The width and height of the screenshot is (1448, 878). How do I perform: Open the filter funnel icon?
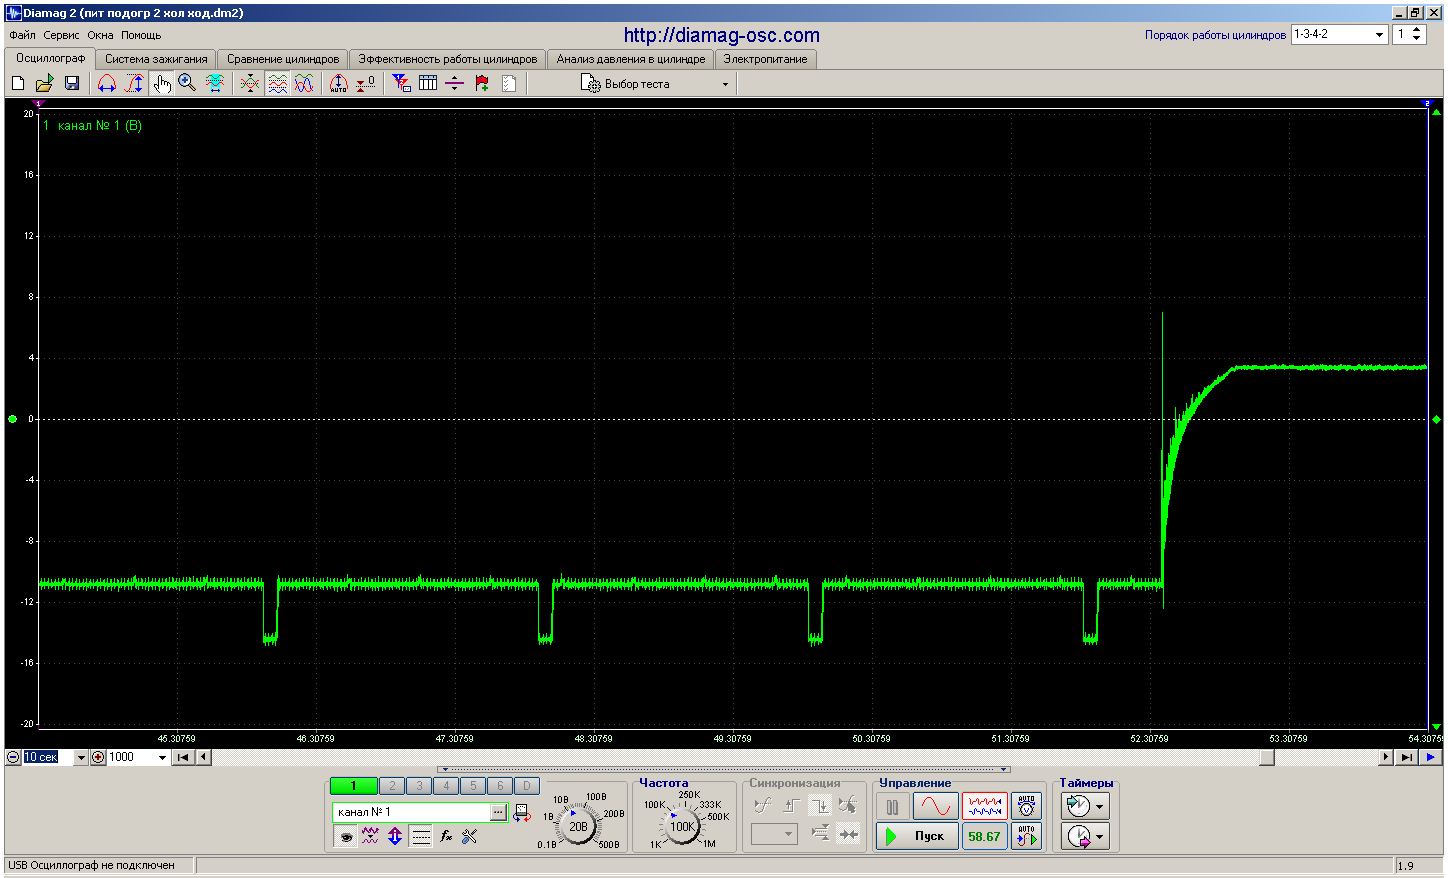click(x=401, y=84)
